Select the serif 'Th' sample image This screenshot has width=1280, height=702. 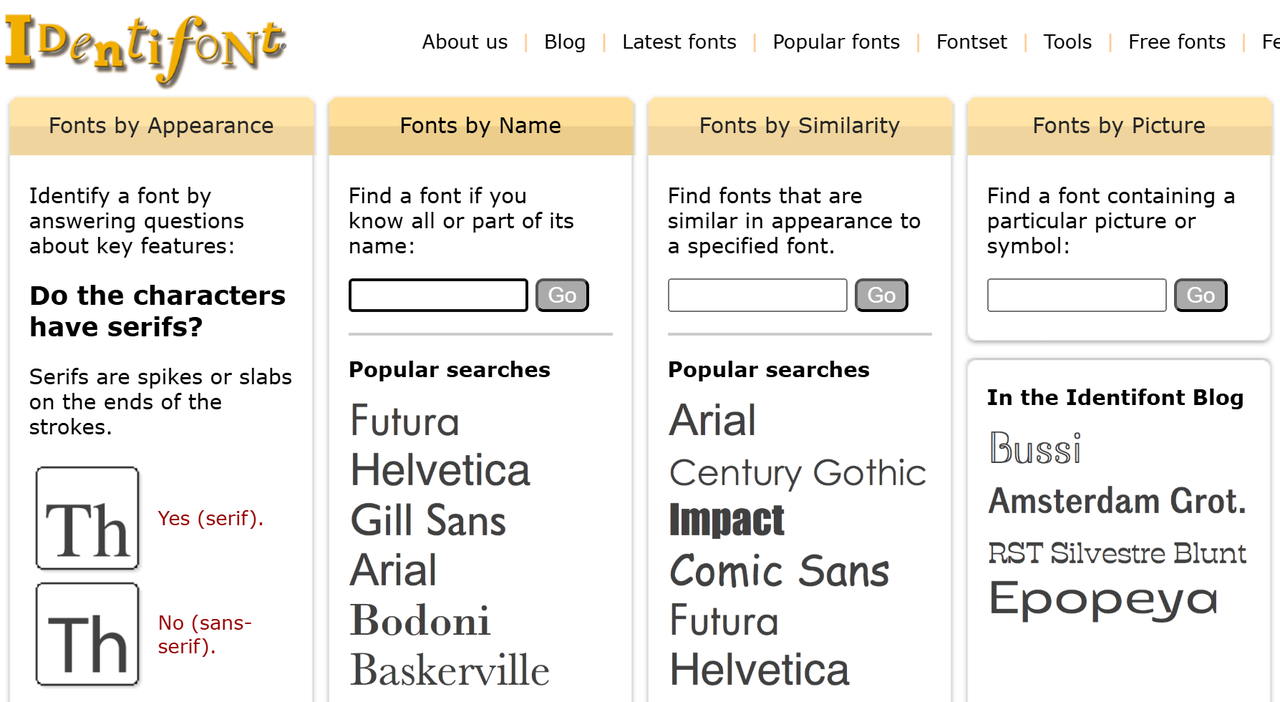[88, 518]
